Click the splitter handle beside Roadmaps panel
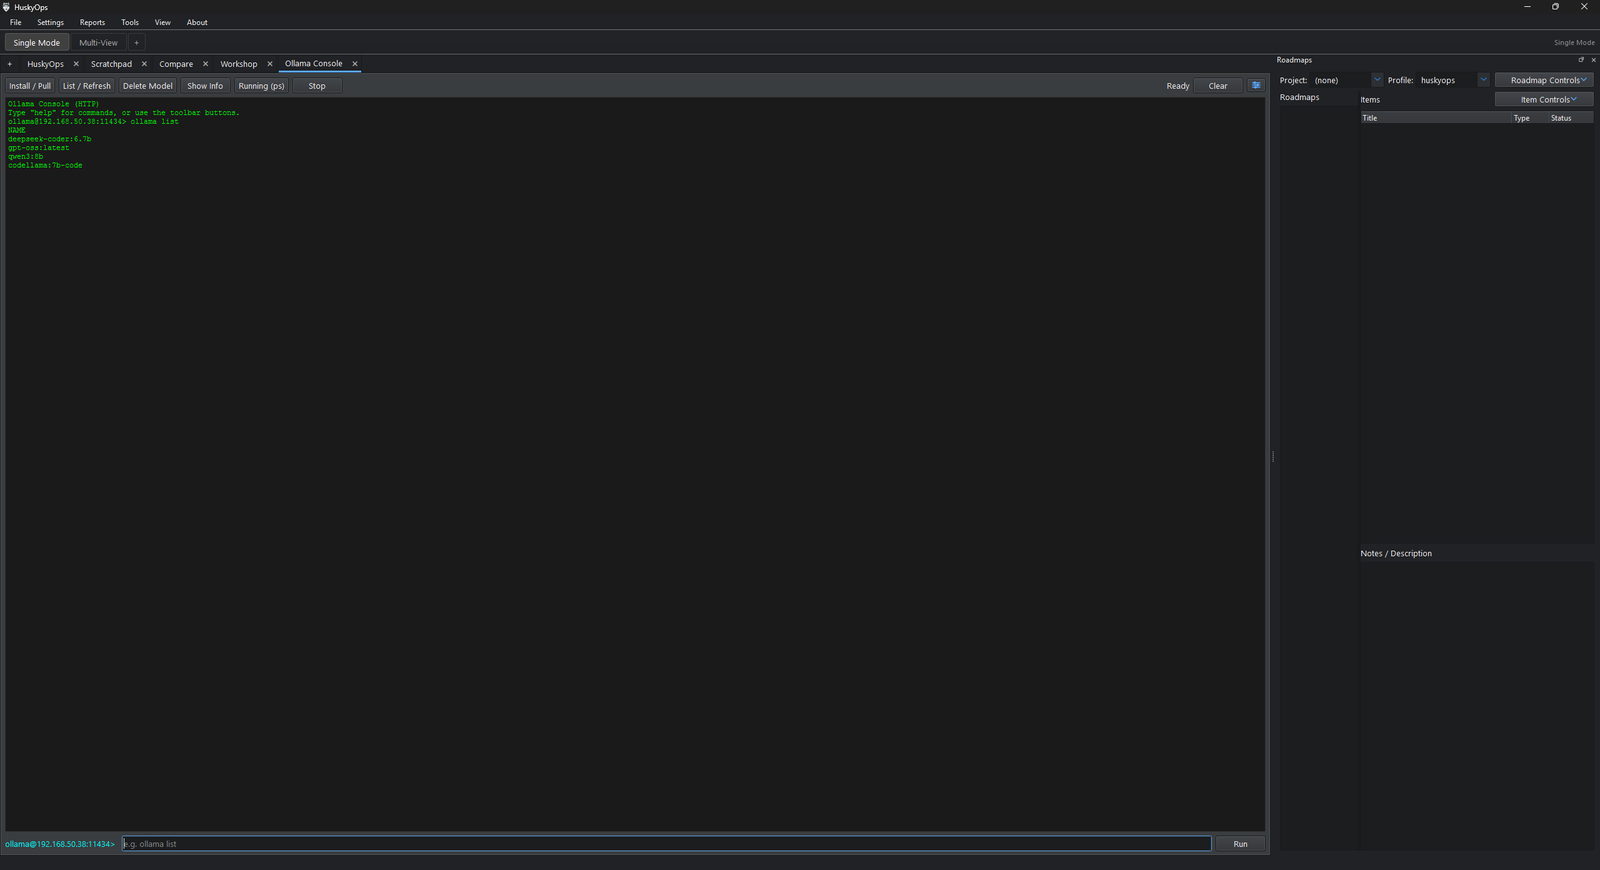 click(1273, 456)
